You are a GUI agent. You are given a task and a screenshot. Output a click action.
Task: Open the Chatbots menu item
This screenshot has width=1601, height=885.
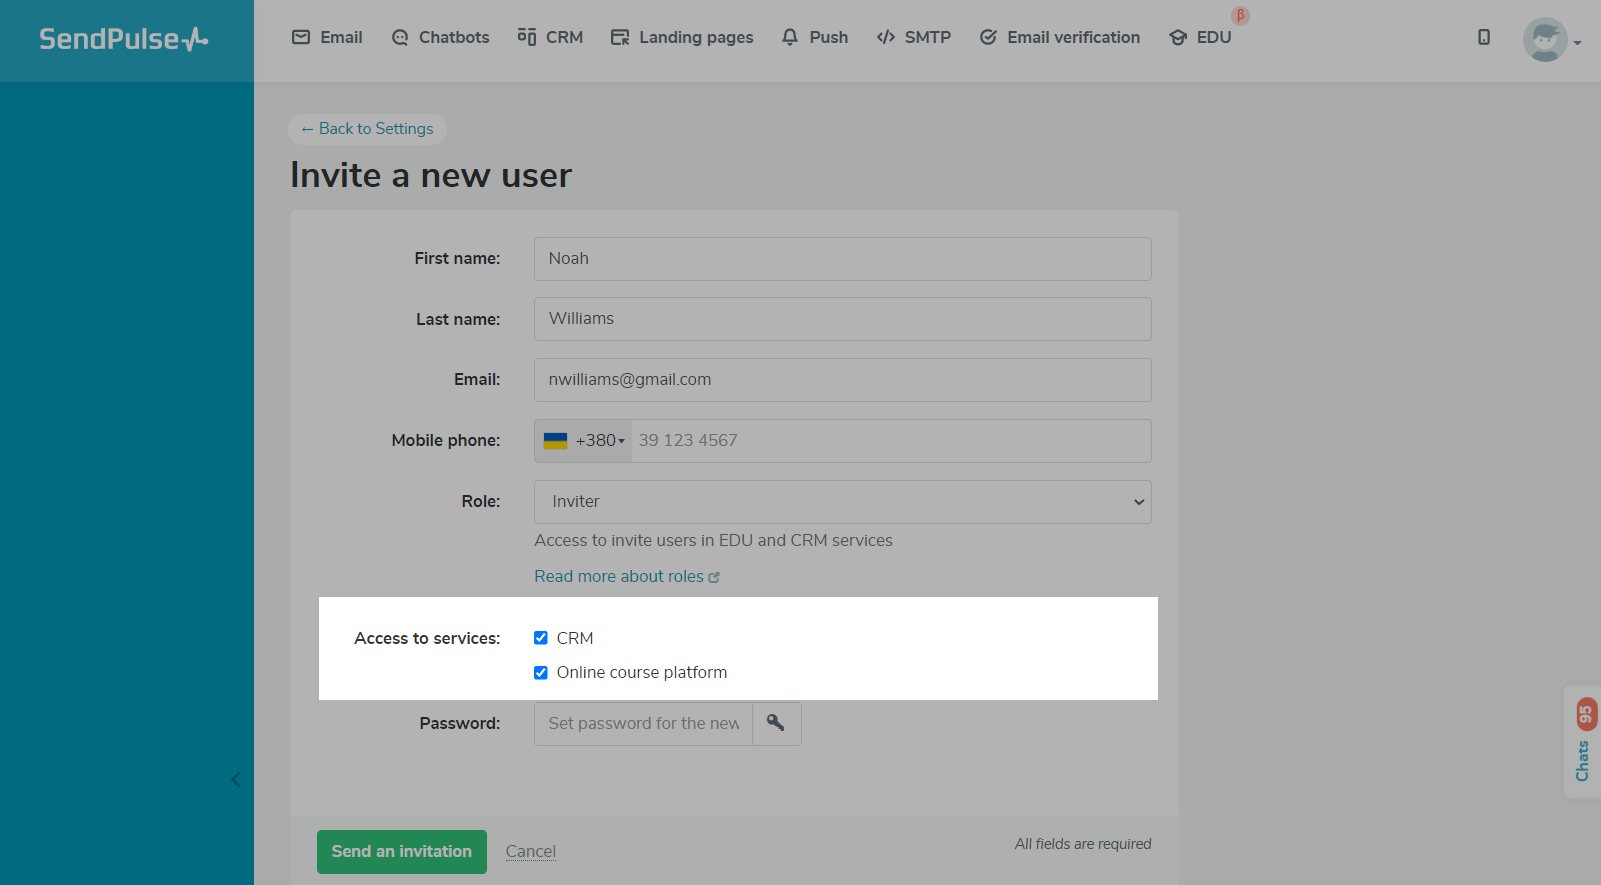coord(440,37)
